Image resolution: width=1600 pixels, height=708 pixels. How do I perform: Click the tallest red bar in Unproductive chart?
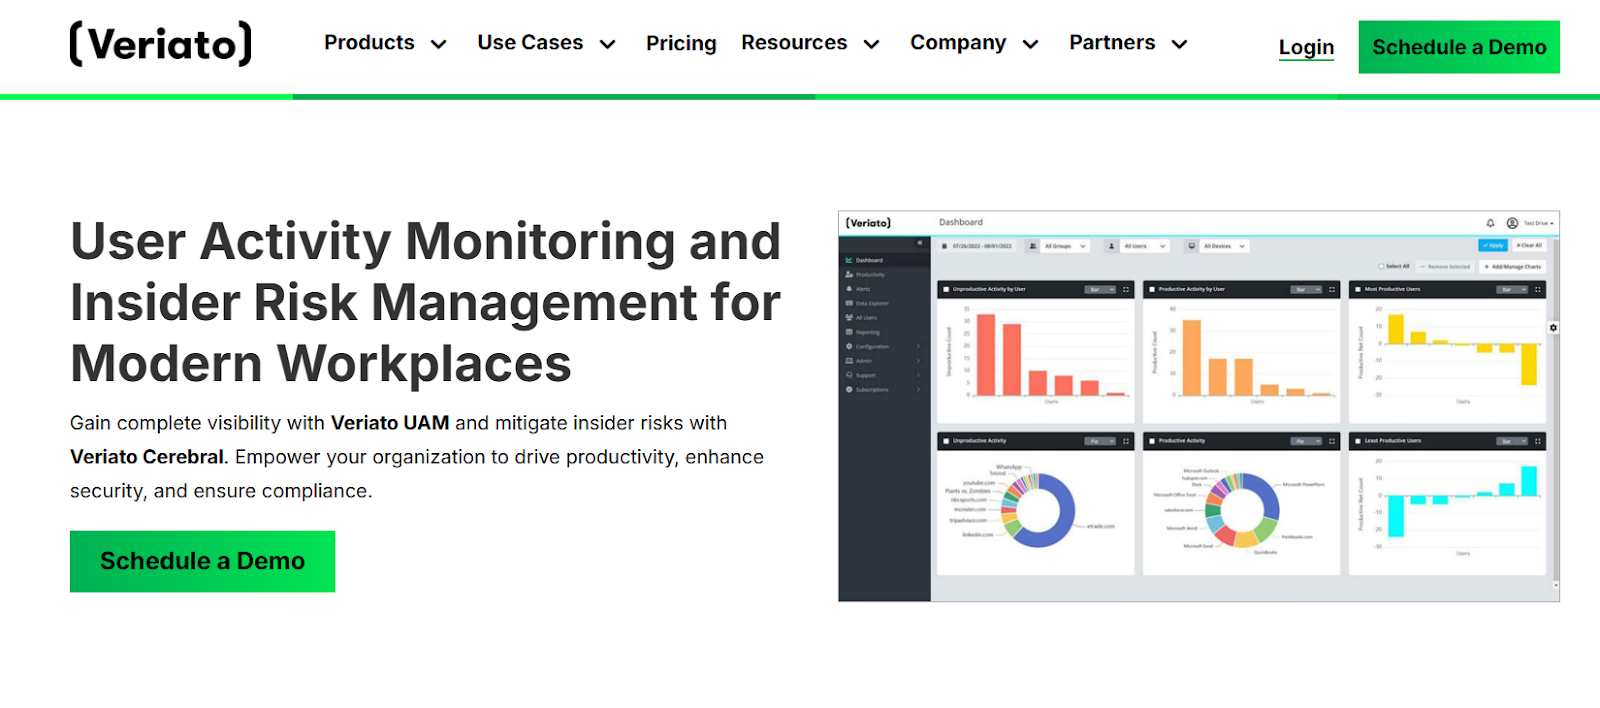coord(986,355)
